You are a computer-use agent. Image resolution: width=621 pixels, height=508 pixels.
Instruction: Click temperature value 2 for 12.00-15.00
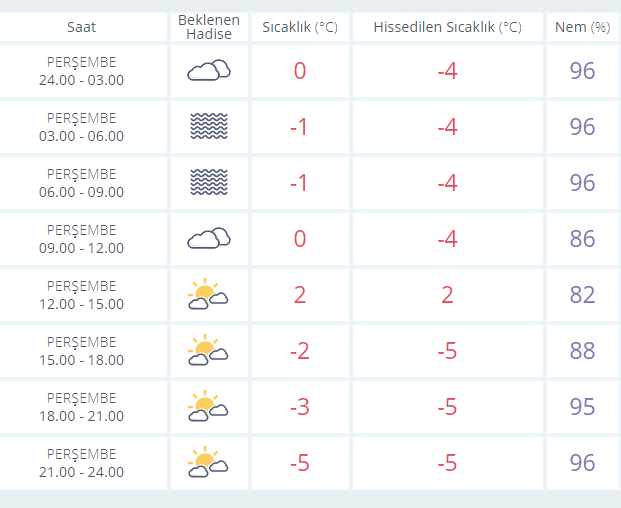(x=299, y=295)
